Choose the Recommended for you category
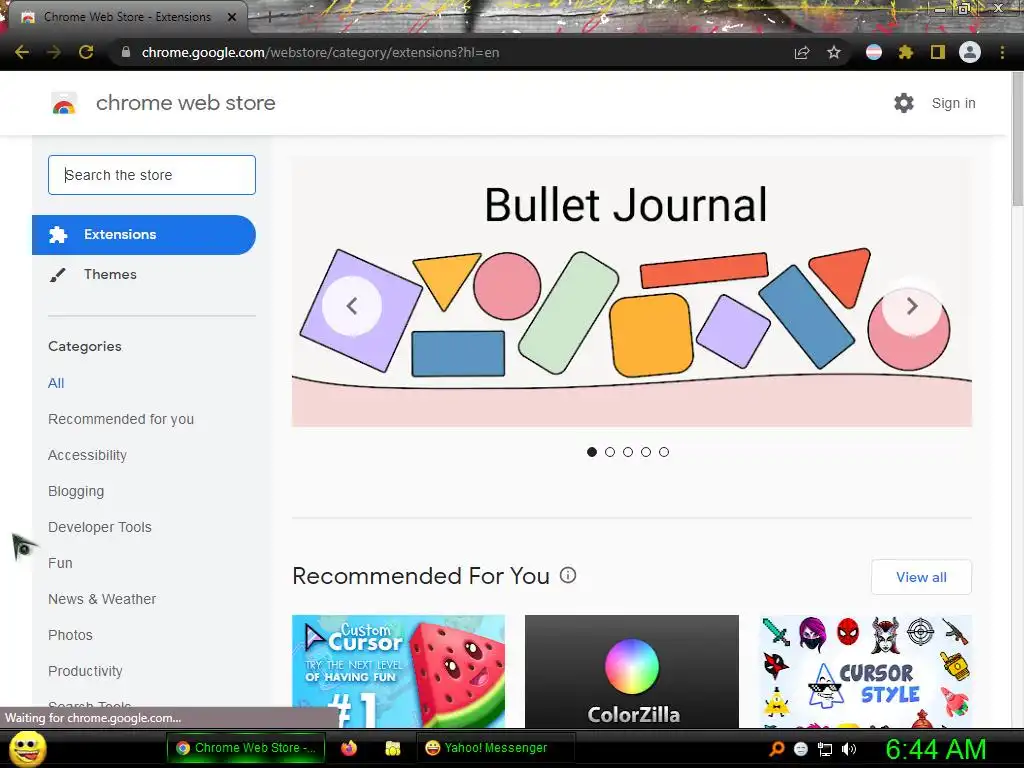The width and height of the screenshot is (1024, 768). (121, 419)
